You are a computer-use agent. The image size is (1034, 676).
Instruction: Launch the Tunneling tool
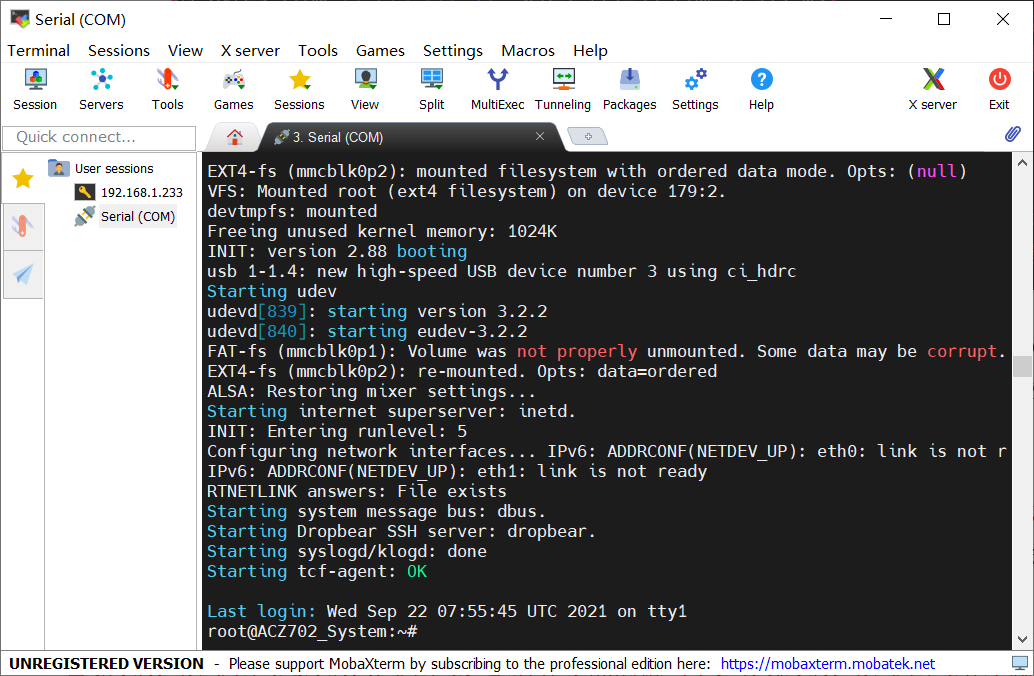click(x=563, y=89)
